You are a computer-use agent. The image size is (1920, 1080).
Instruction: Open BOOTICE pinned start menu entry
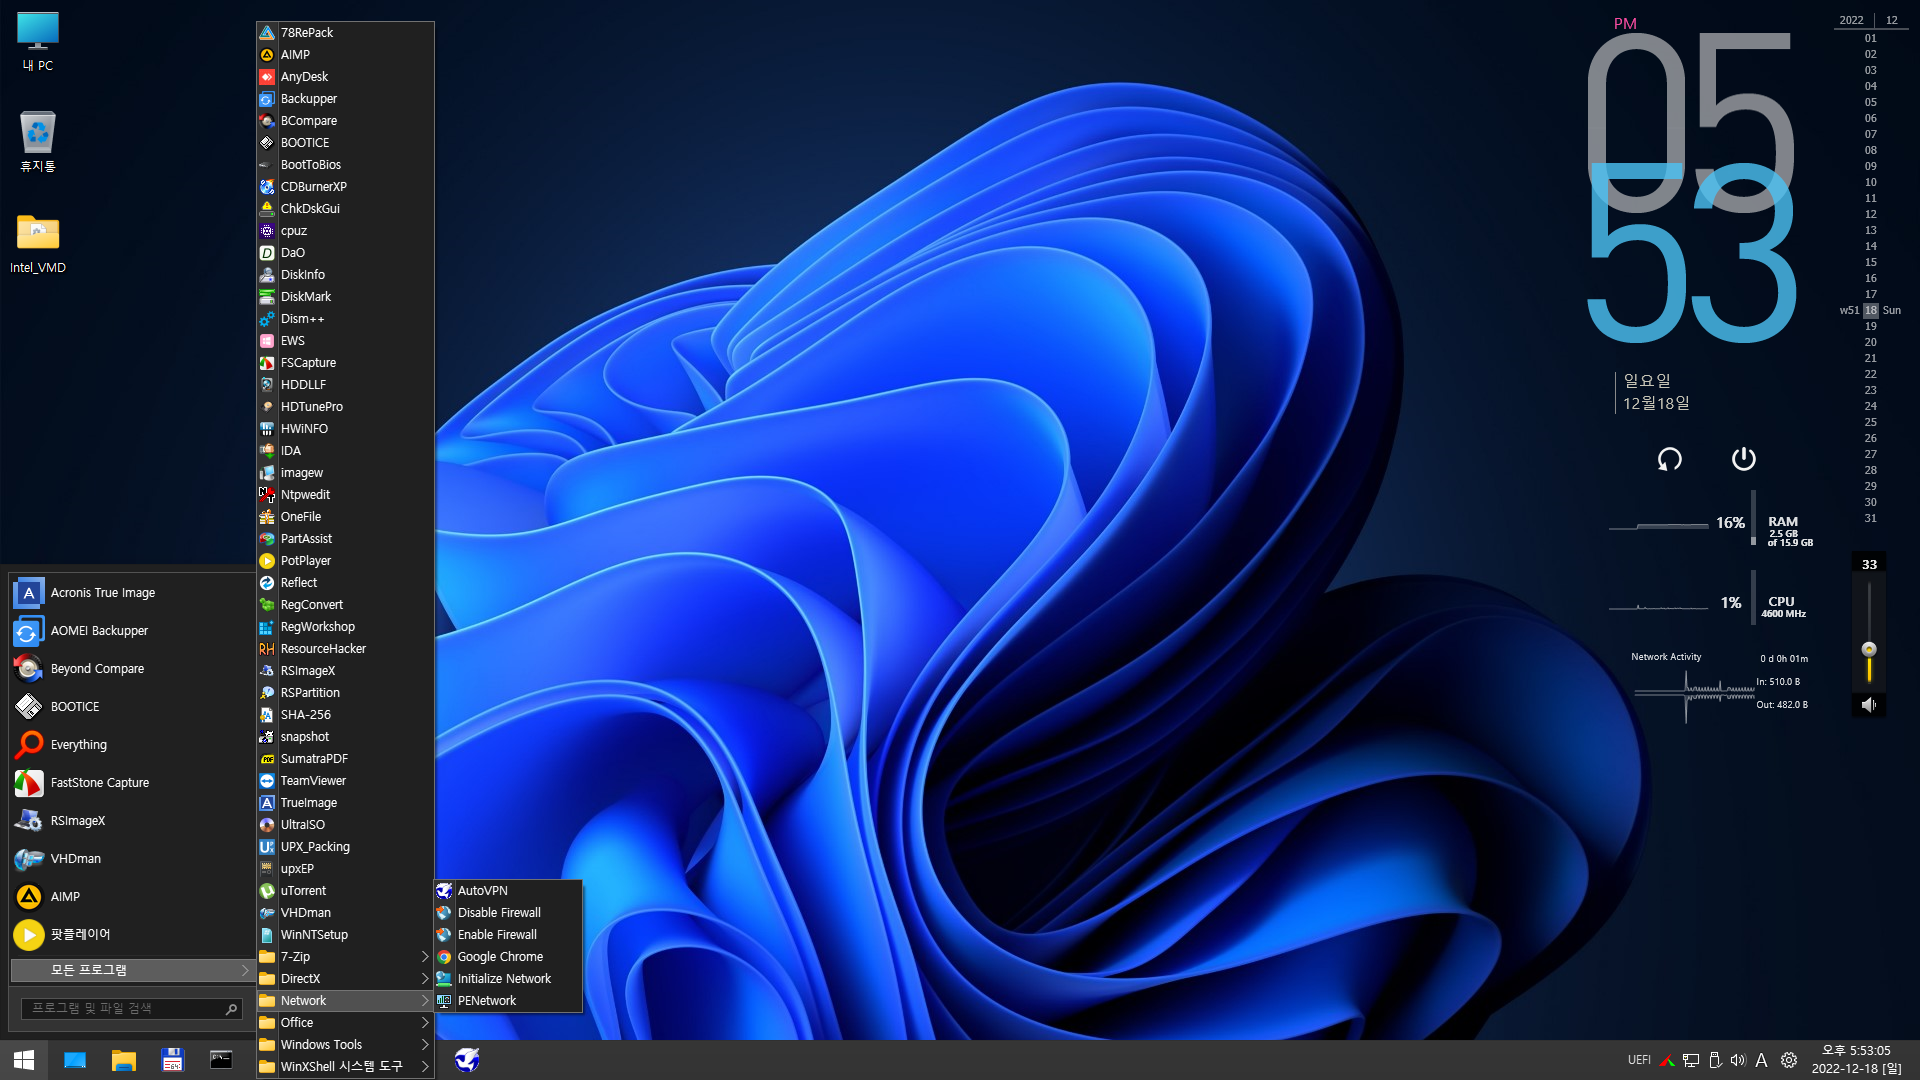tap(130, 707)
